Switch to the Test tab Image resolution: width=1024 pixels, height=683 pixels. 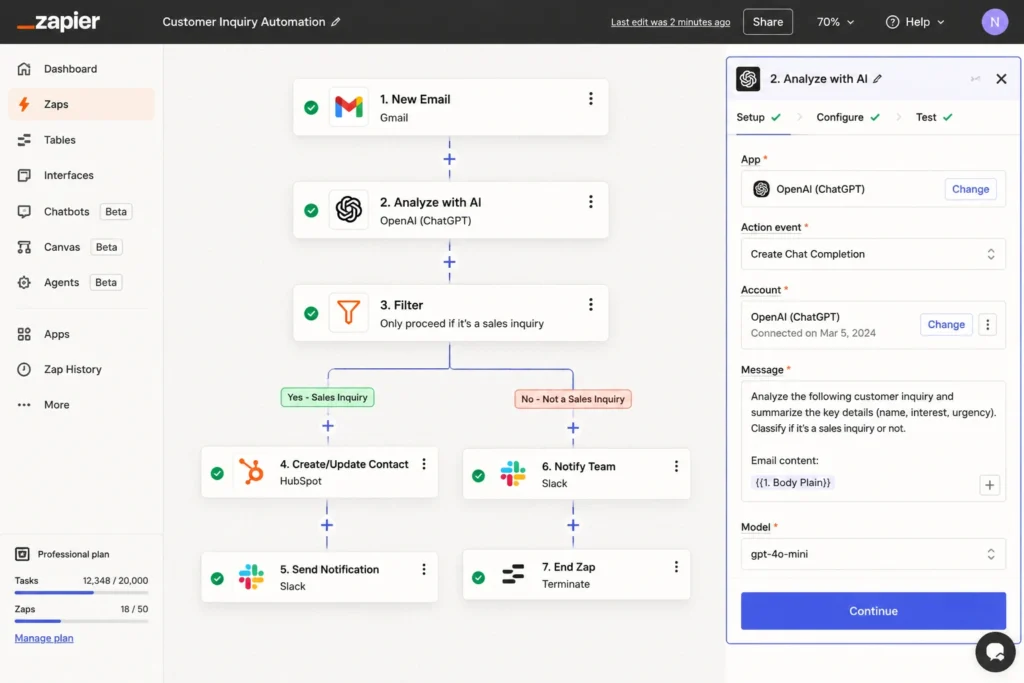[x=934, y=118]
